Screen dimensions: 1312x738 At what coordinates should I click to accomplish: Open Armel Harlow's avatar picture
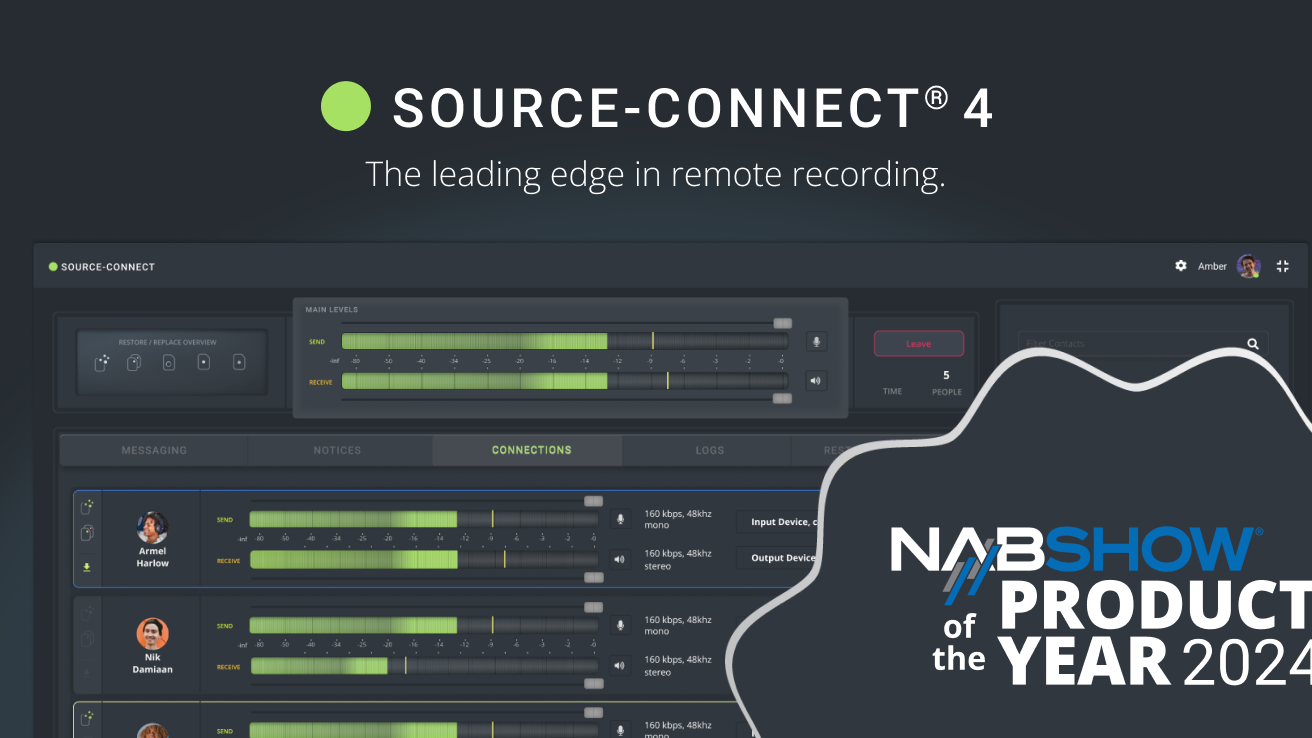pos(153,527)
